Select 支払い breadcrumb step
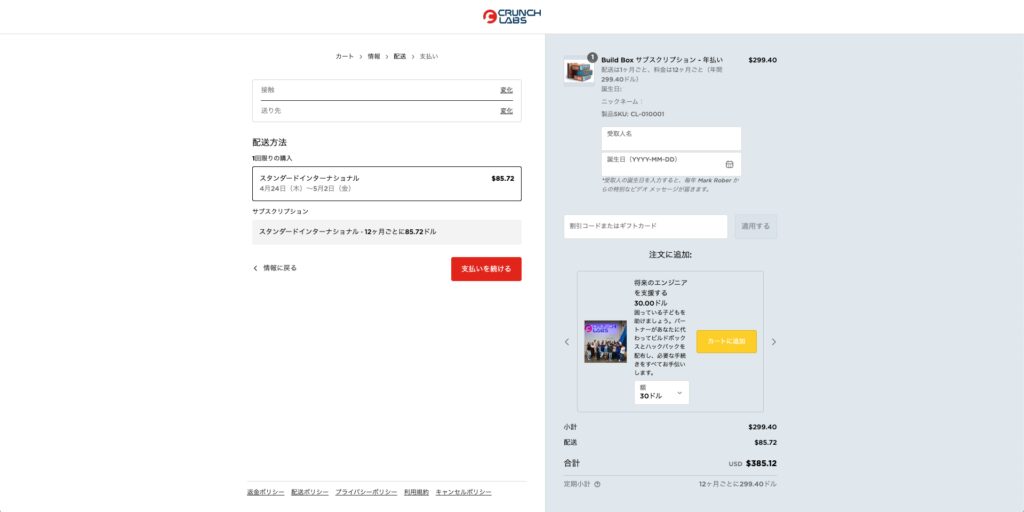Screen dimensions: 1024x512 pyautogui.click(x=429, y=57)
